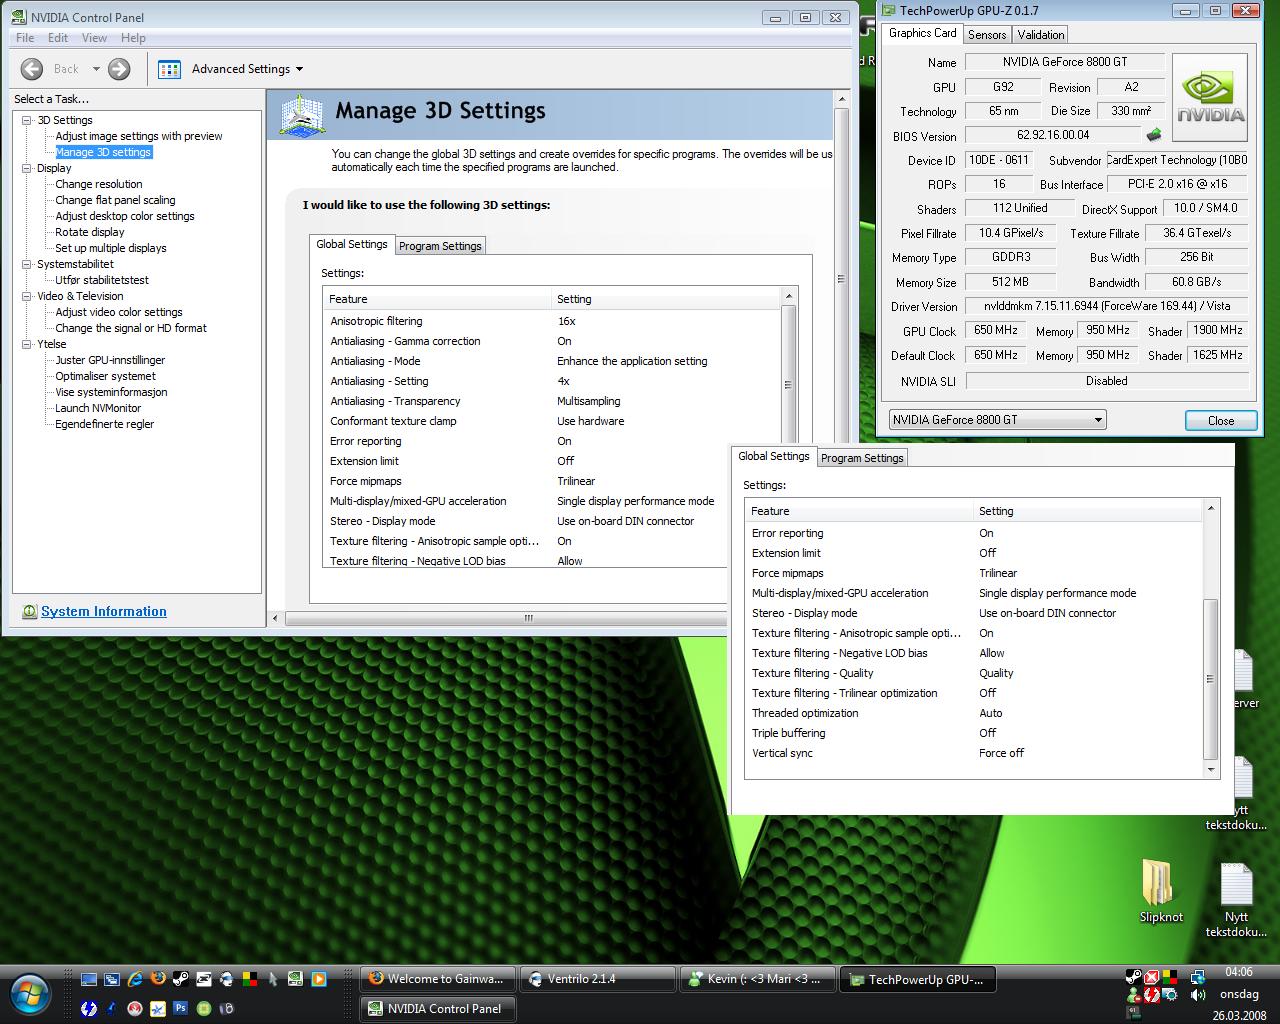Viewport: 1280px width, 1024px height.
Task: Select Global Settings tab in Control Panel
Action: click(351, 244)
